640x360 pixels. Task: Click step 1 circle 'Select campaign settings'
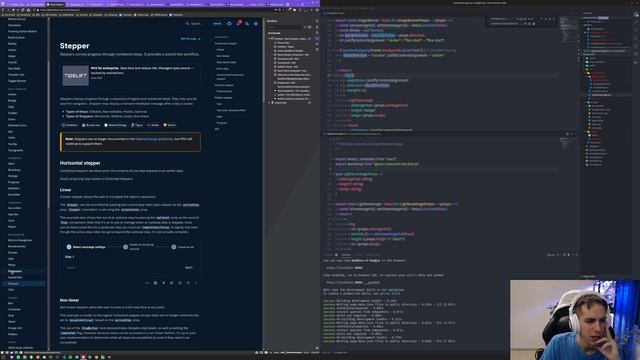(x=69, y=247)
